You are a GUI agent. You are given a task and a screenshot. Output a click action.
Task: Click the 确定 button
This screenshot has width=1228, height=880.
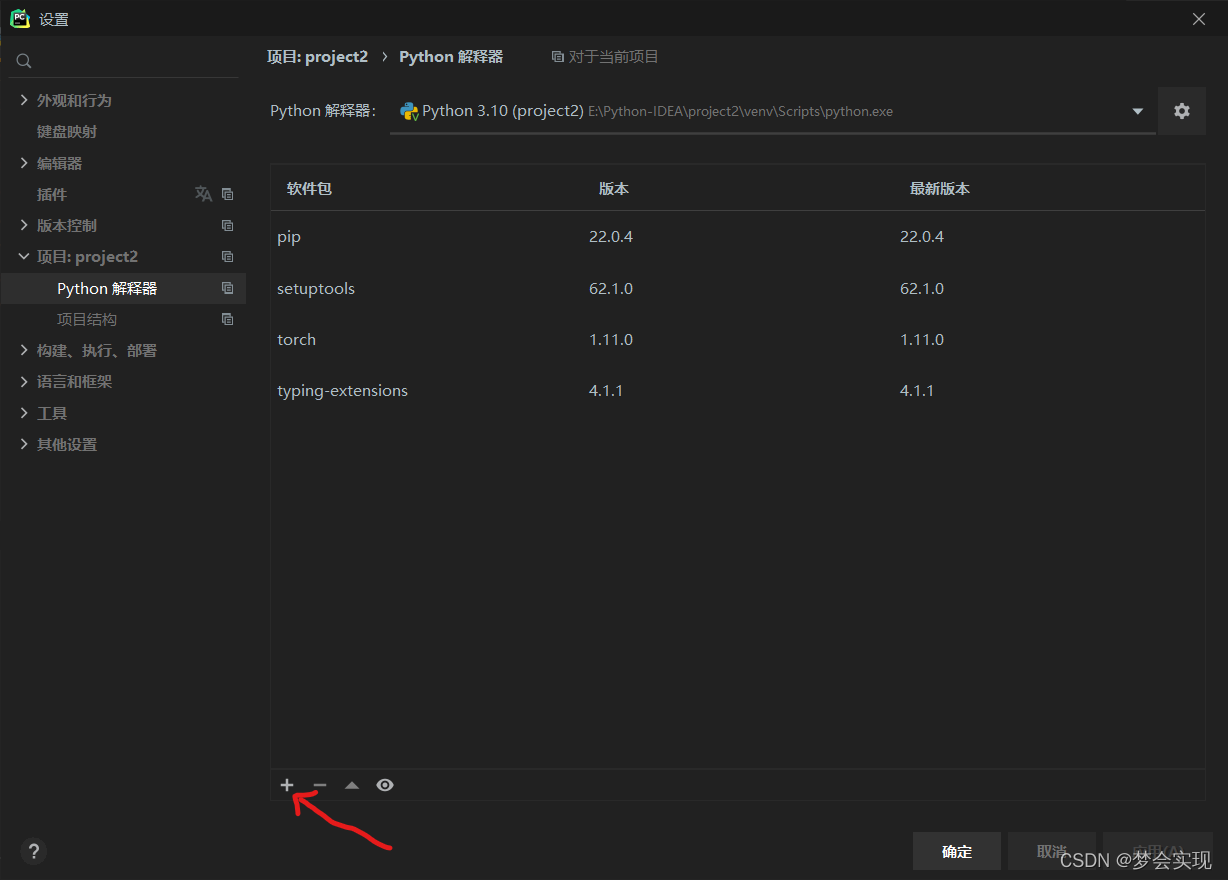click(x=957, y=851)
